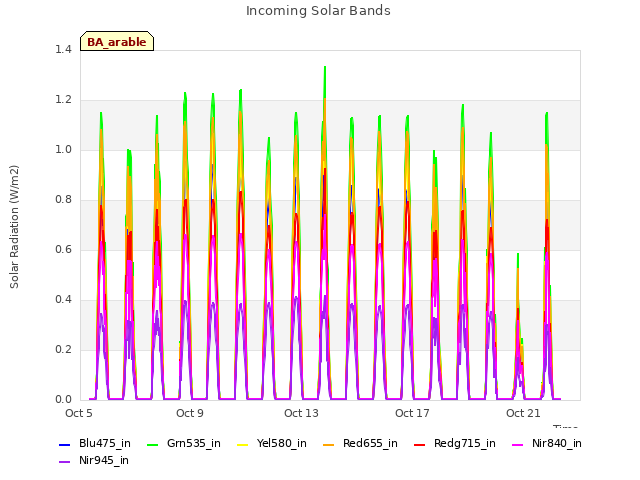
Task: Click the Yel580_in yellow legend swatch
Action: click(242, 445)
